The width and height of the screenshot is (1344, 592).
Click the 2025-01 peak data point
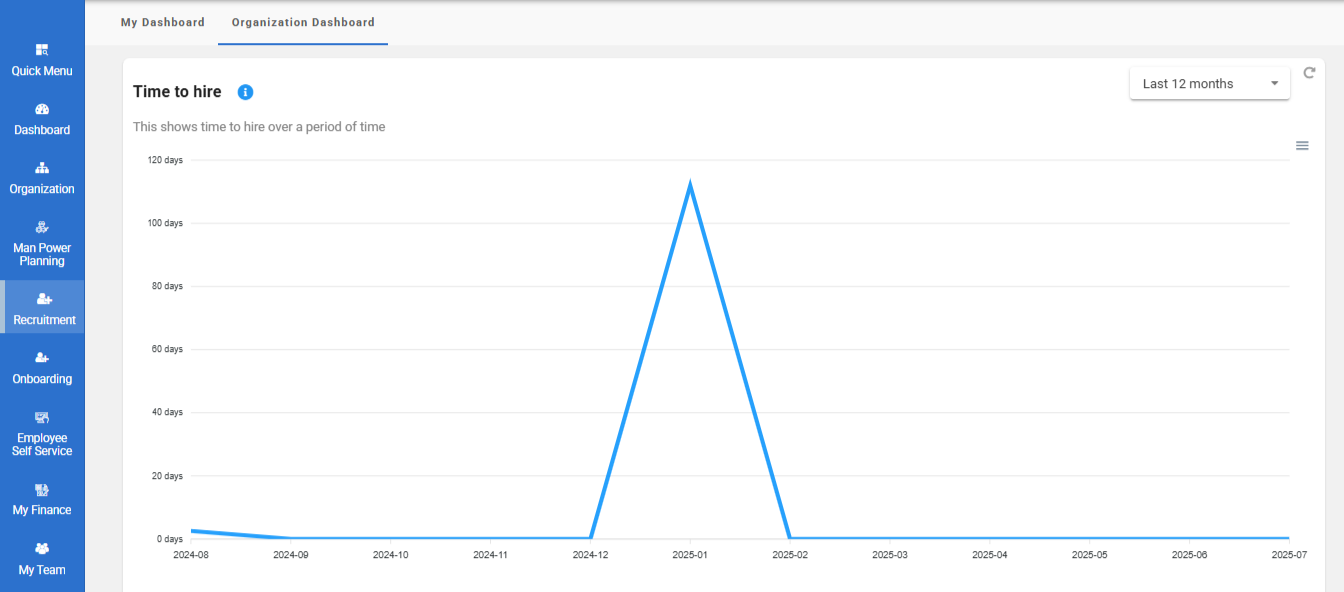[690, 185]
